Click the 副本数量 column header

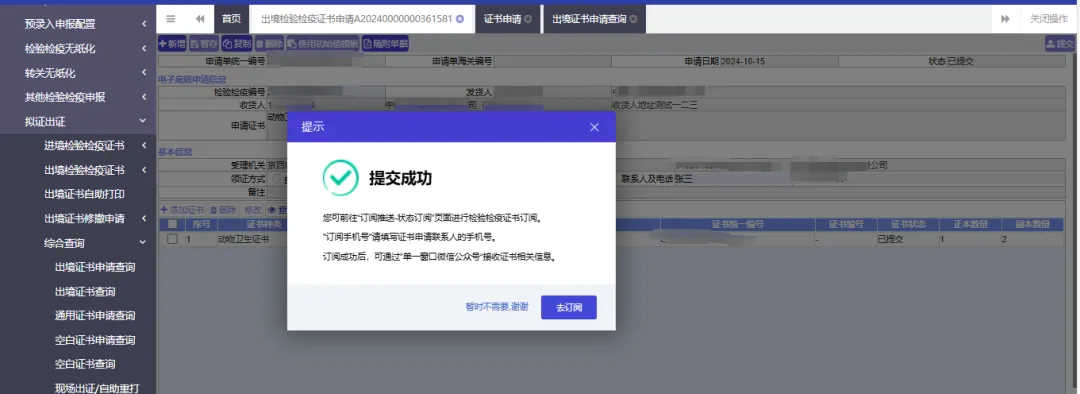1032,225
